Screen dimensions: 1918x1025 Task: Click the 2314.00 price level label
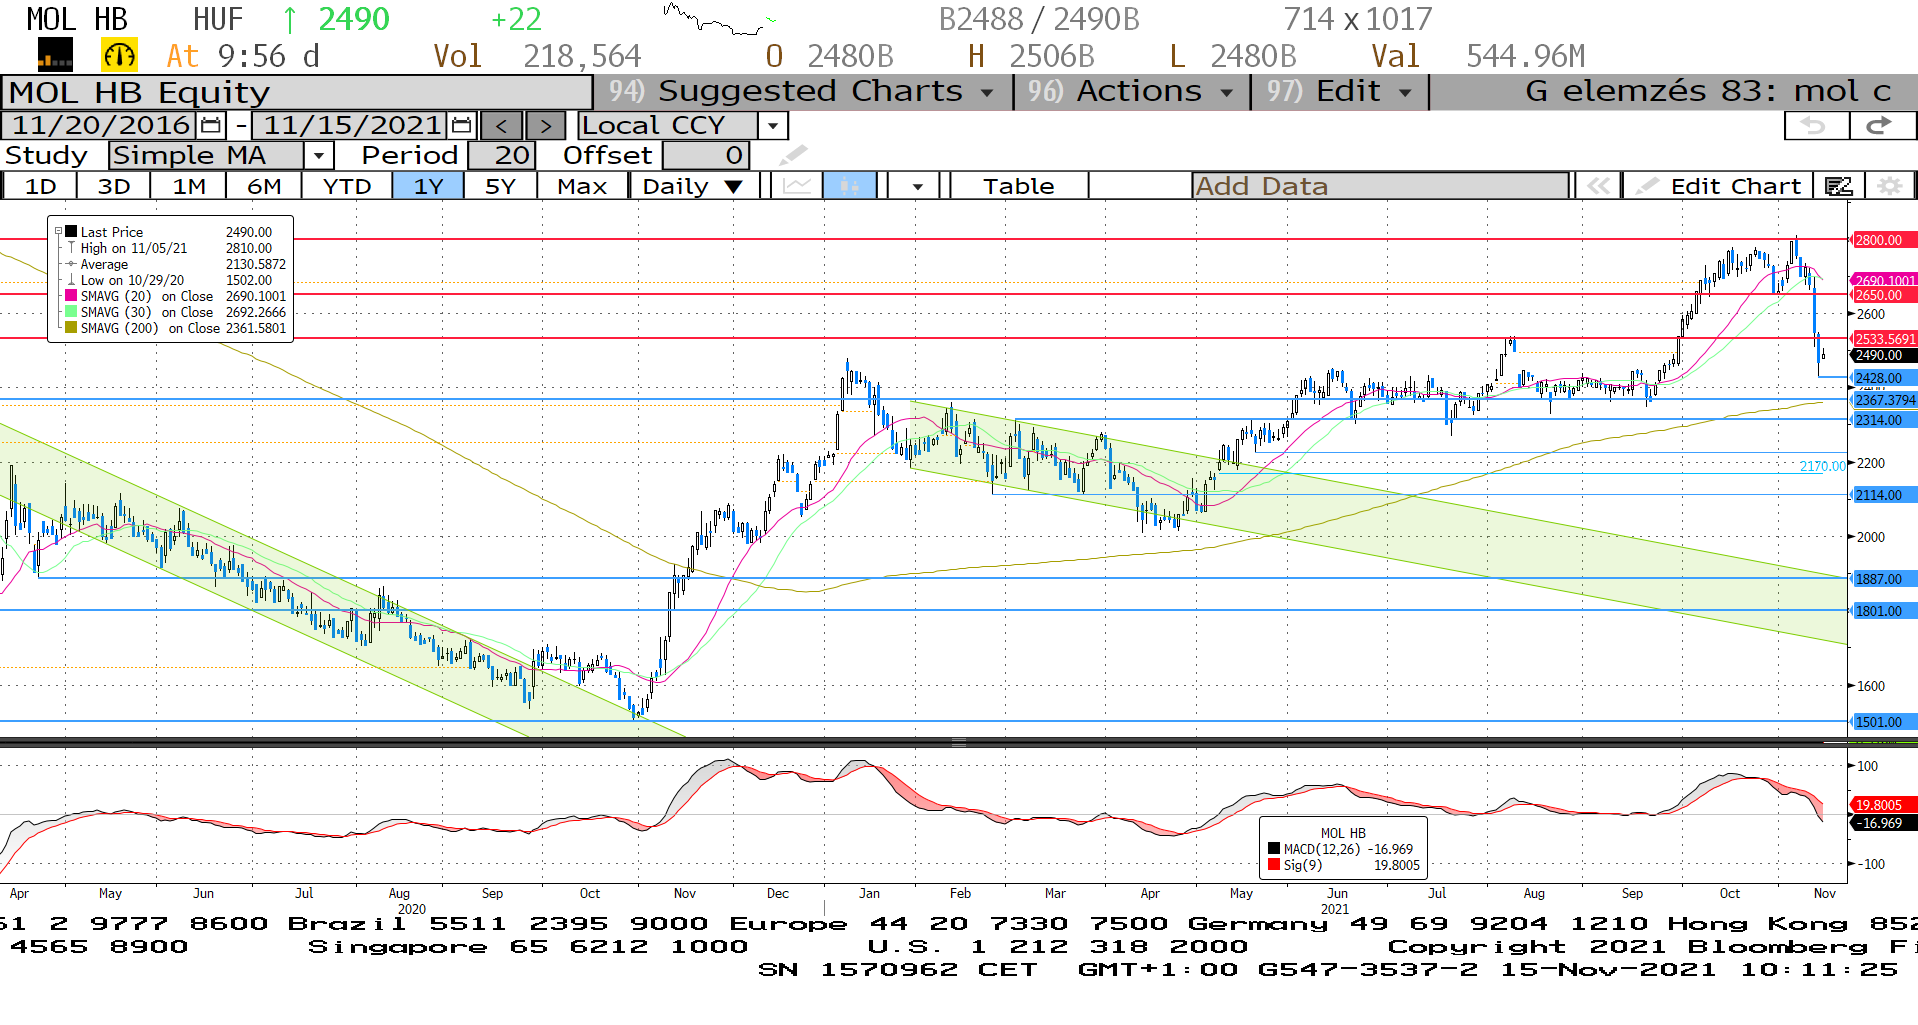(x=1884, y=420)
